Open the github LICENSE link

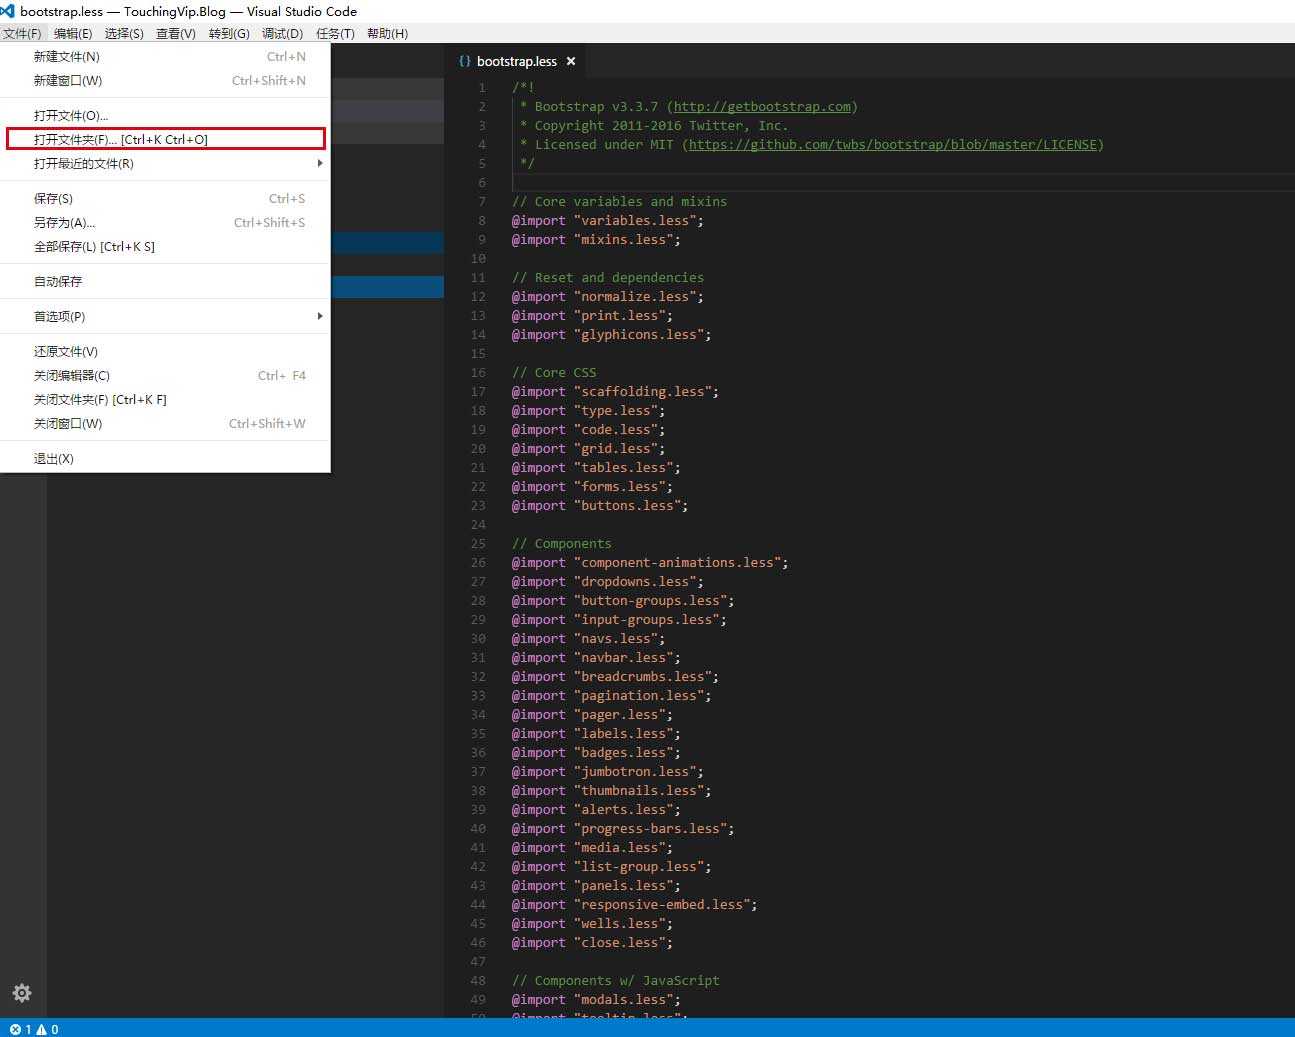[x=893, y=145]
